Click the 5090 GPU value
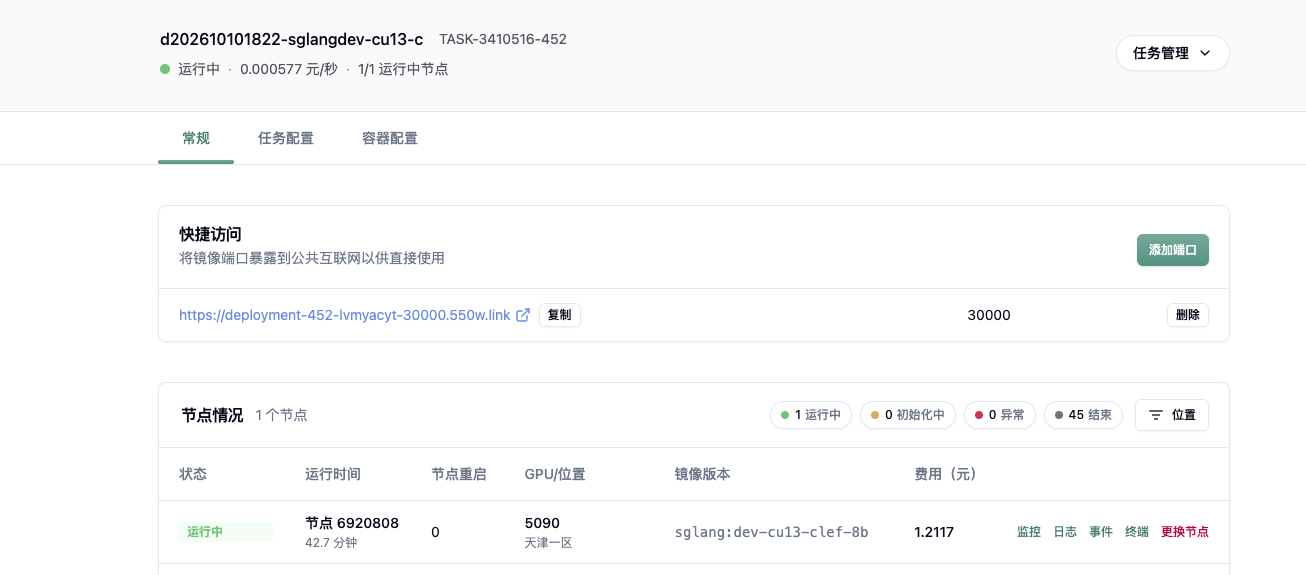 542,523
